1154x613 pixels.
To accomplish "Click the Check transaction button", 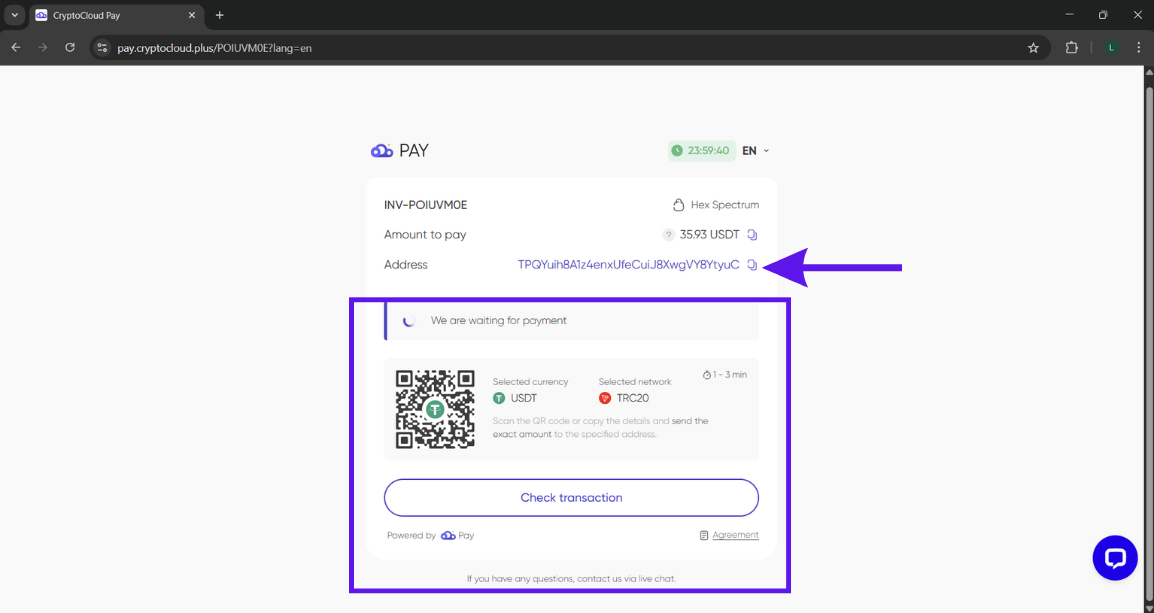I will pos(571,498).
